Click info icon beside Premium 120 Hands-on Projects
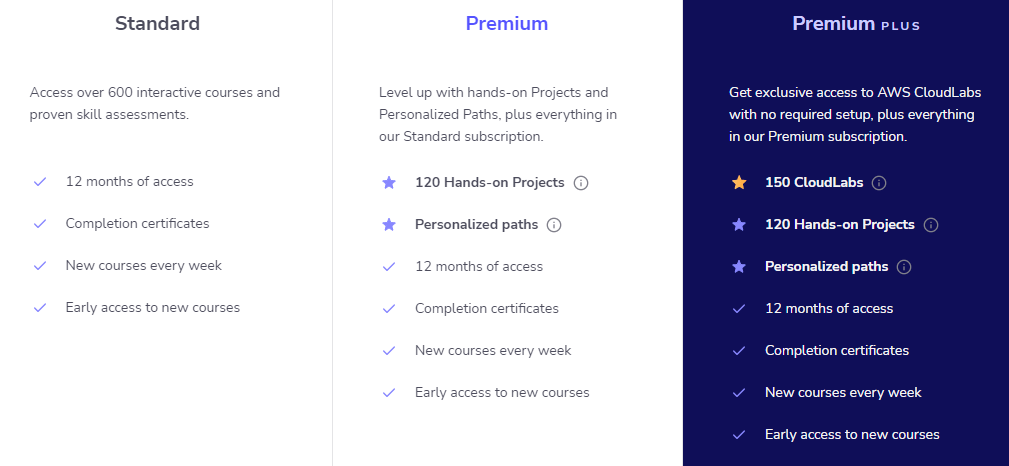 [x=581, y=183]
